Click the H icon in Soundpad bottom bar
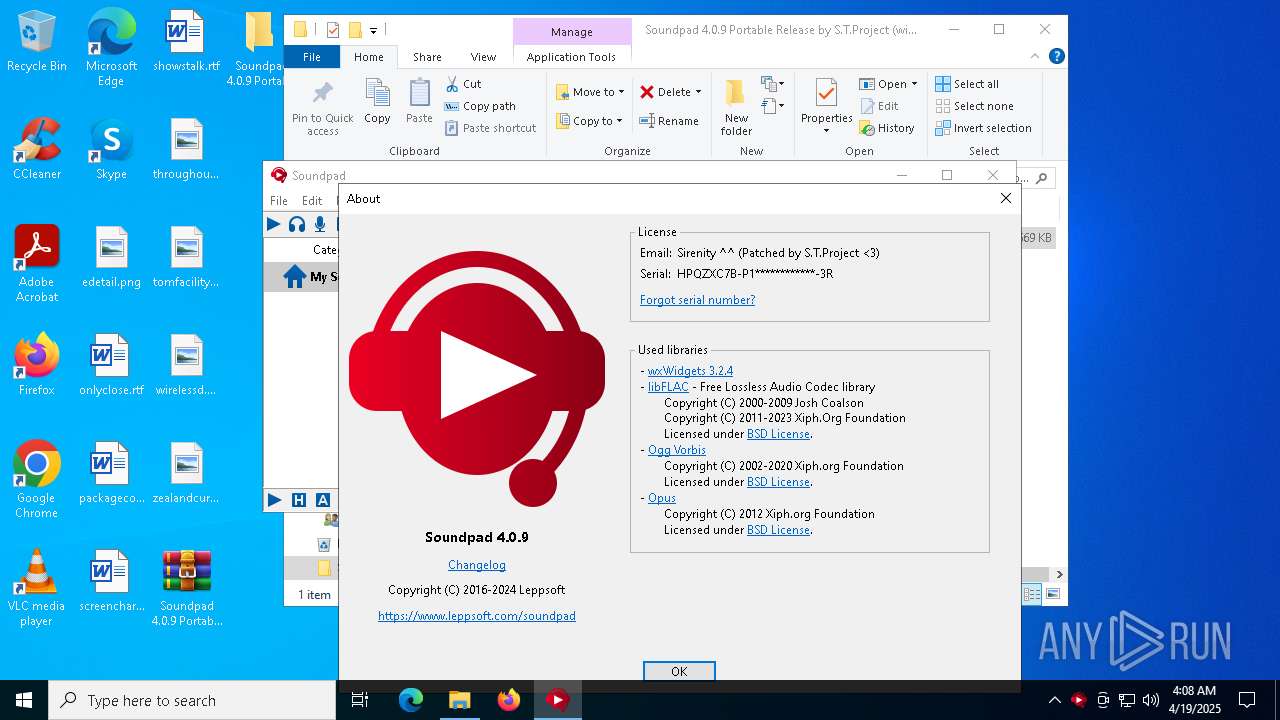Image resolution: width=1280 pixels, height=720 pixels. pos(298,499)
